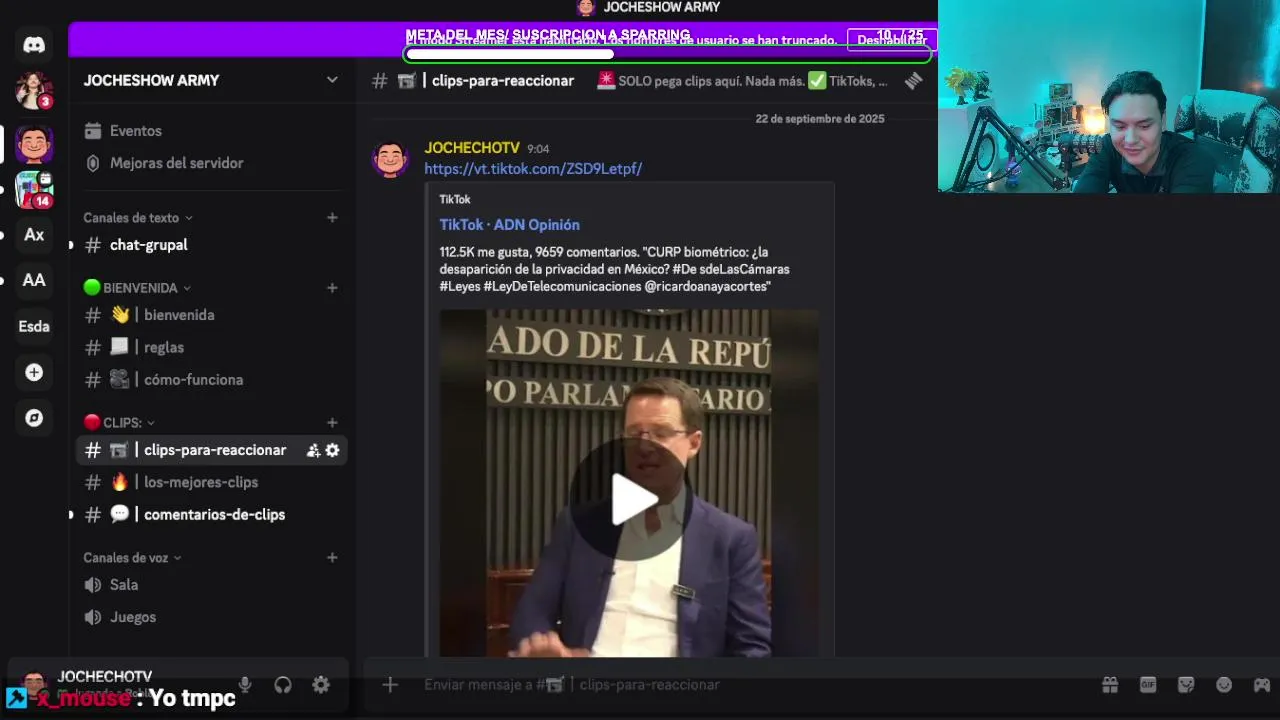This screenshot has height=720, width=1280.
Task: Collapse the BIENVENIDA category
Action: [138, 288]
